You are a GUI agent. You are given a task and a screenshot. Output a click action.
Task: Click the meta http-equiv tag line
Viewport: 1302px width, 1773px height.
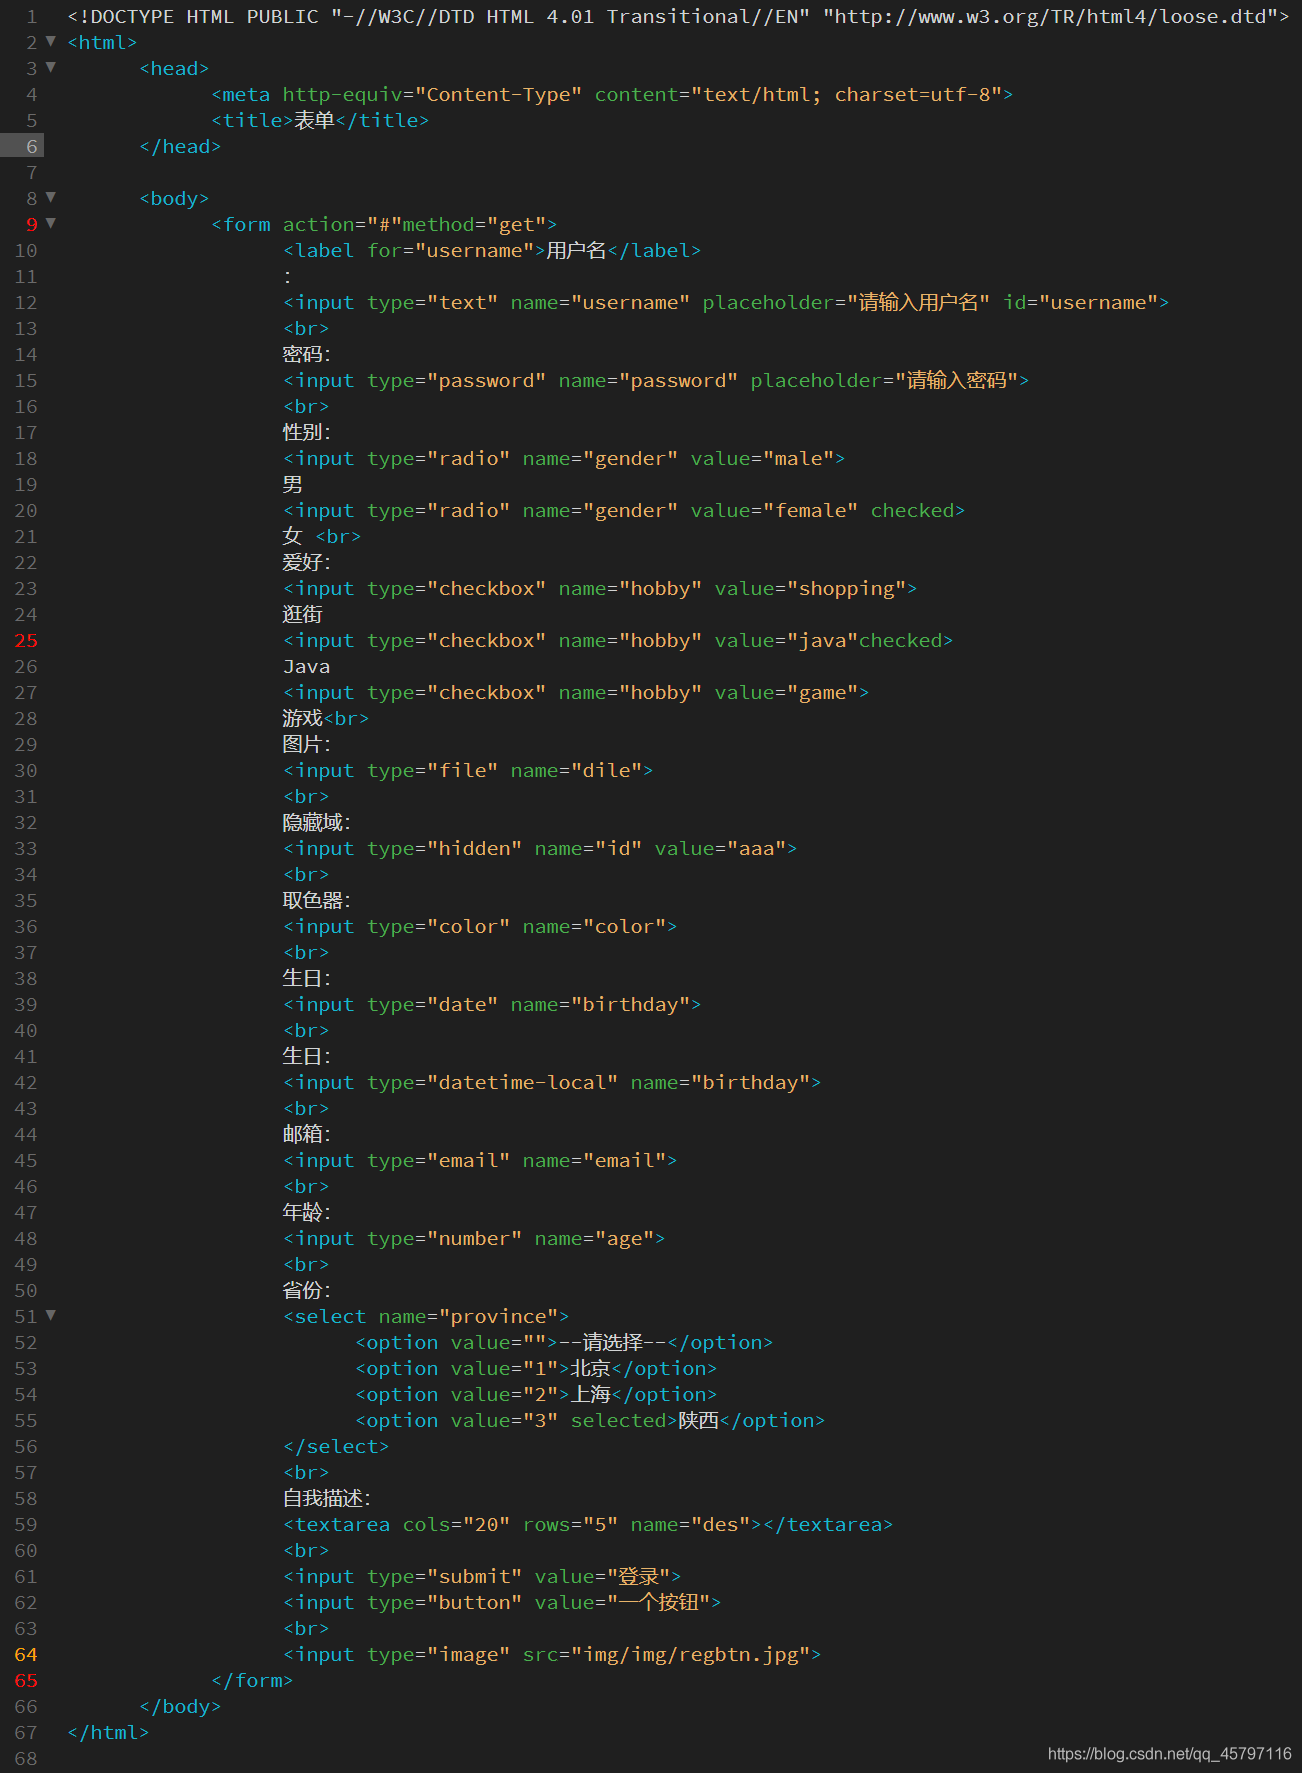click(612, 94)
